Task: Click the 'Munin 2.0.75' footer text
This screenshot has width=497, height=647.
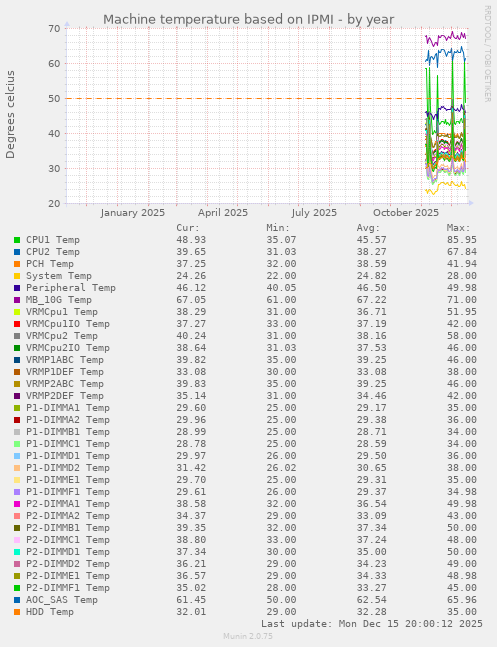Action: click(248, 636)
